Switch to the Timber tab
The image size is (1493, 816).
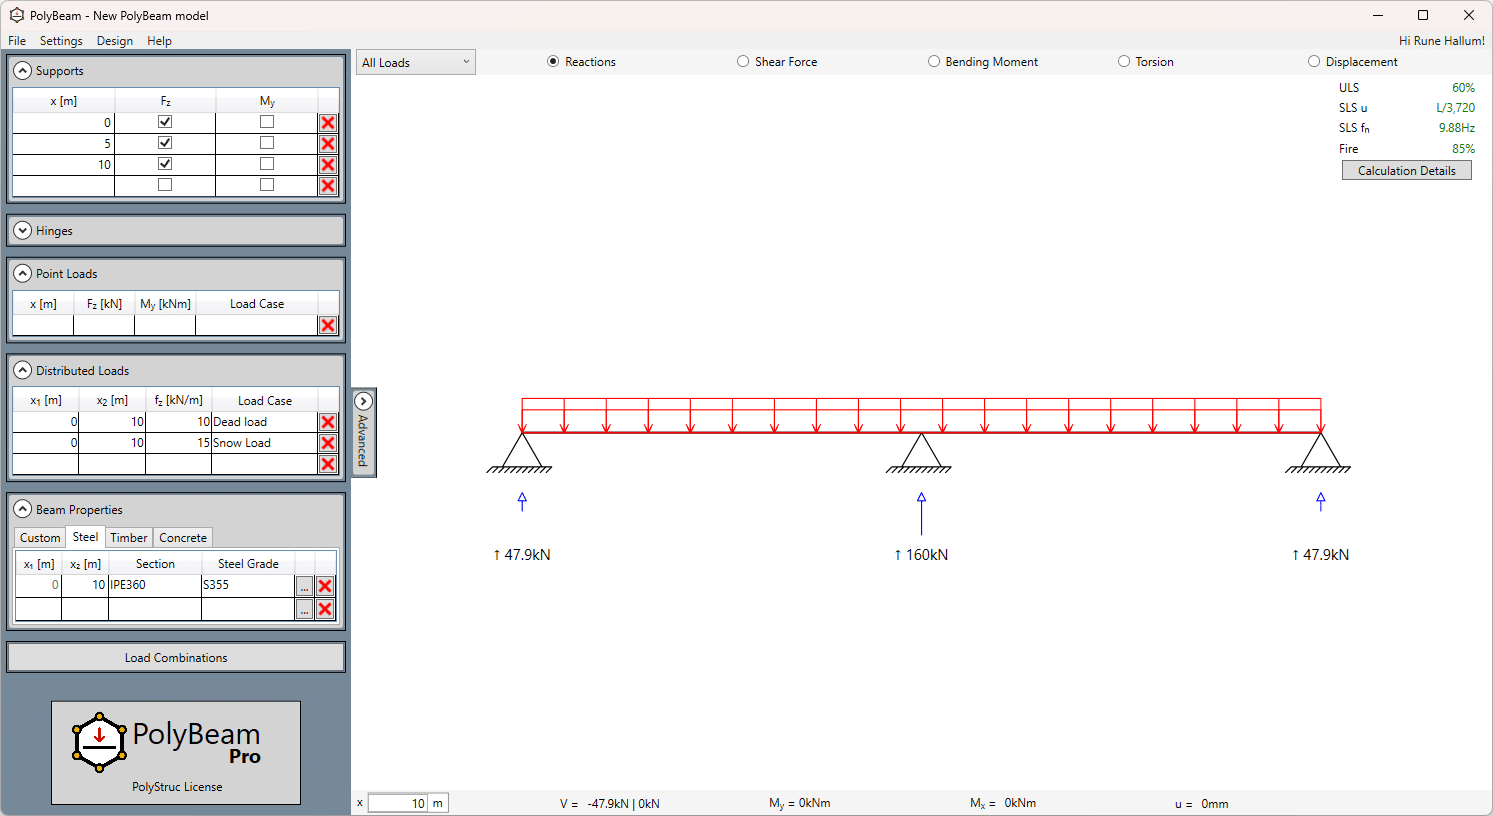128,538
